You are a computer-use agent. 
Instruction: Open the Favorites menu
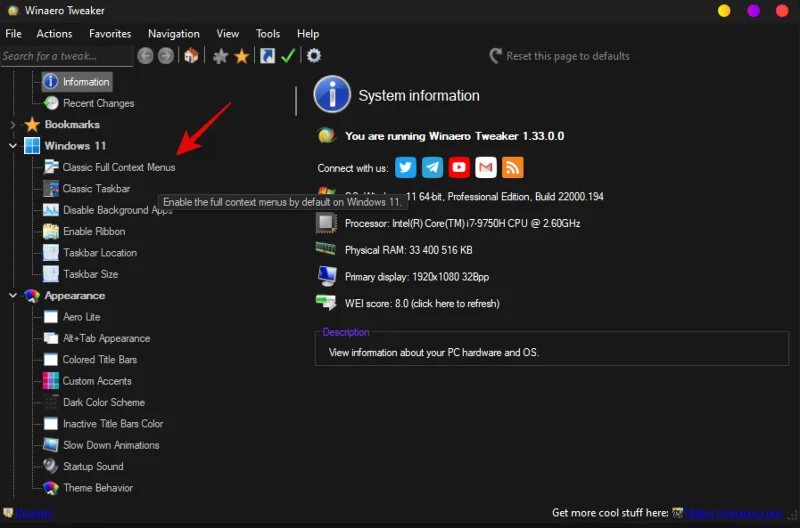pos(110,34)
